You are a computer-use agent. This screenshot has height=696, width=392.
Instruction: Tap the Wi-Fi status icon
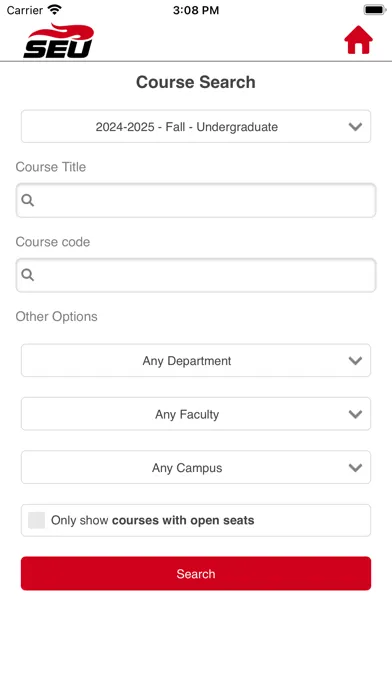(x=55, y=9)
